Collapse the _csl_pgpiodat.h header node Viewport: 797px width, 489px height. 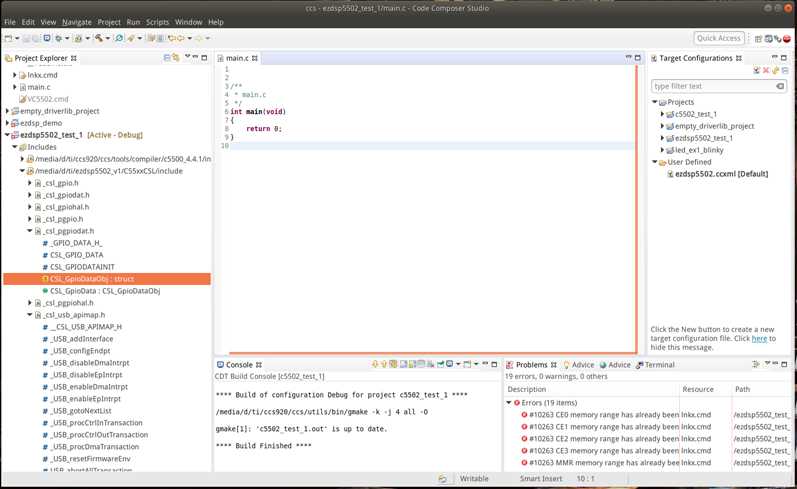[29, 231]
